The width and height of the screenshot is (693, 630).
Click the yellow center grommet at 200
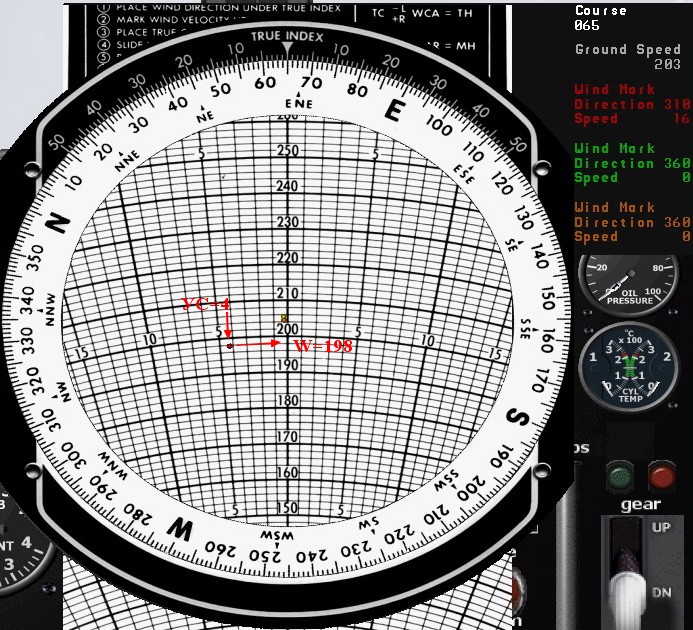tap(284, 319)
